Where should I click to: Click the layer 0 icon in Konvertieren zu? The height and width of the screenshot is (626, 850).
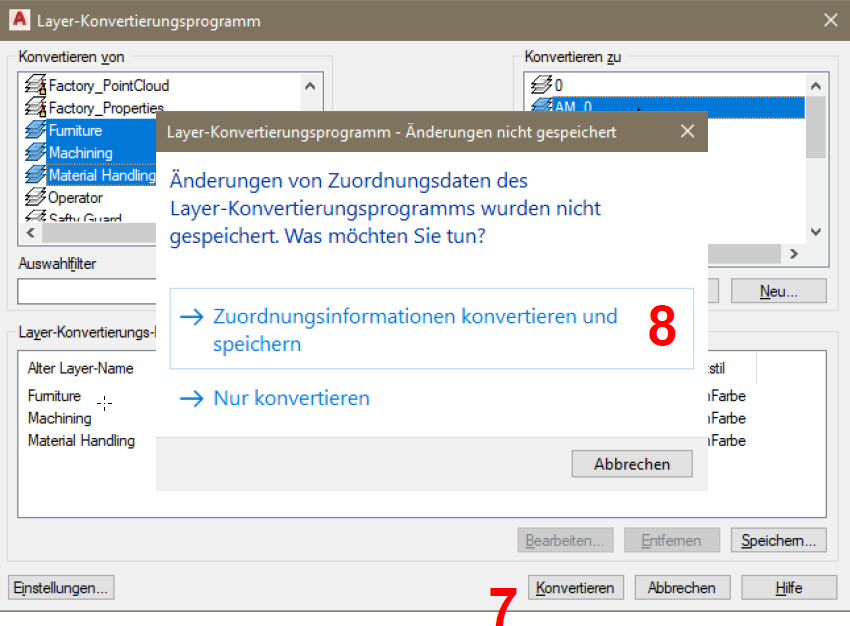[x=541, y=85]
